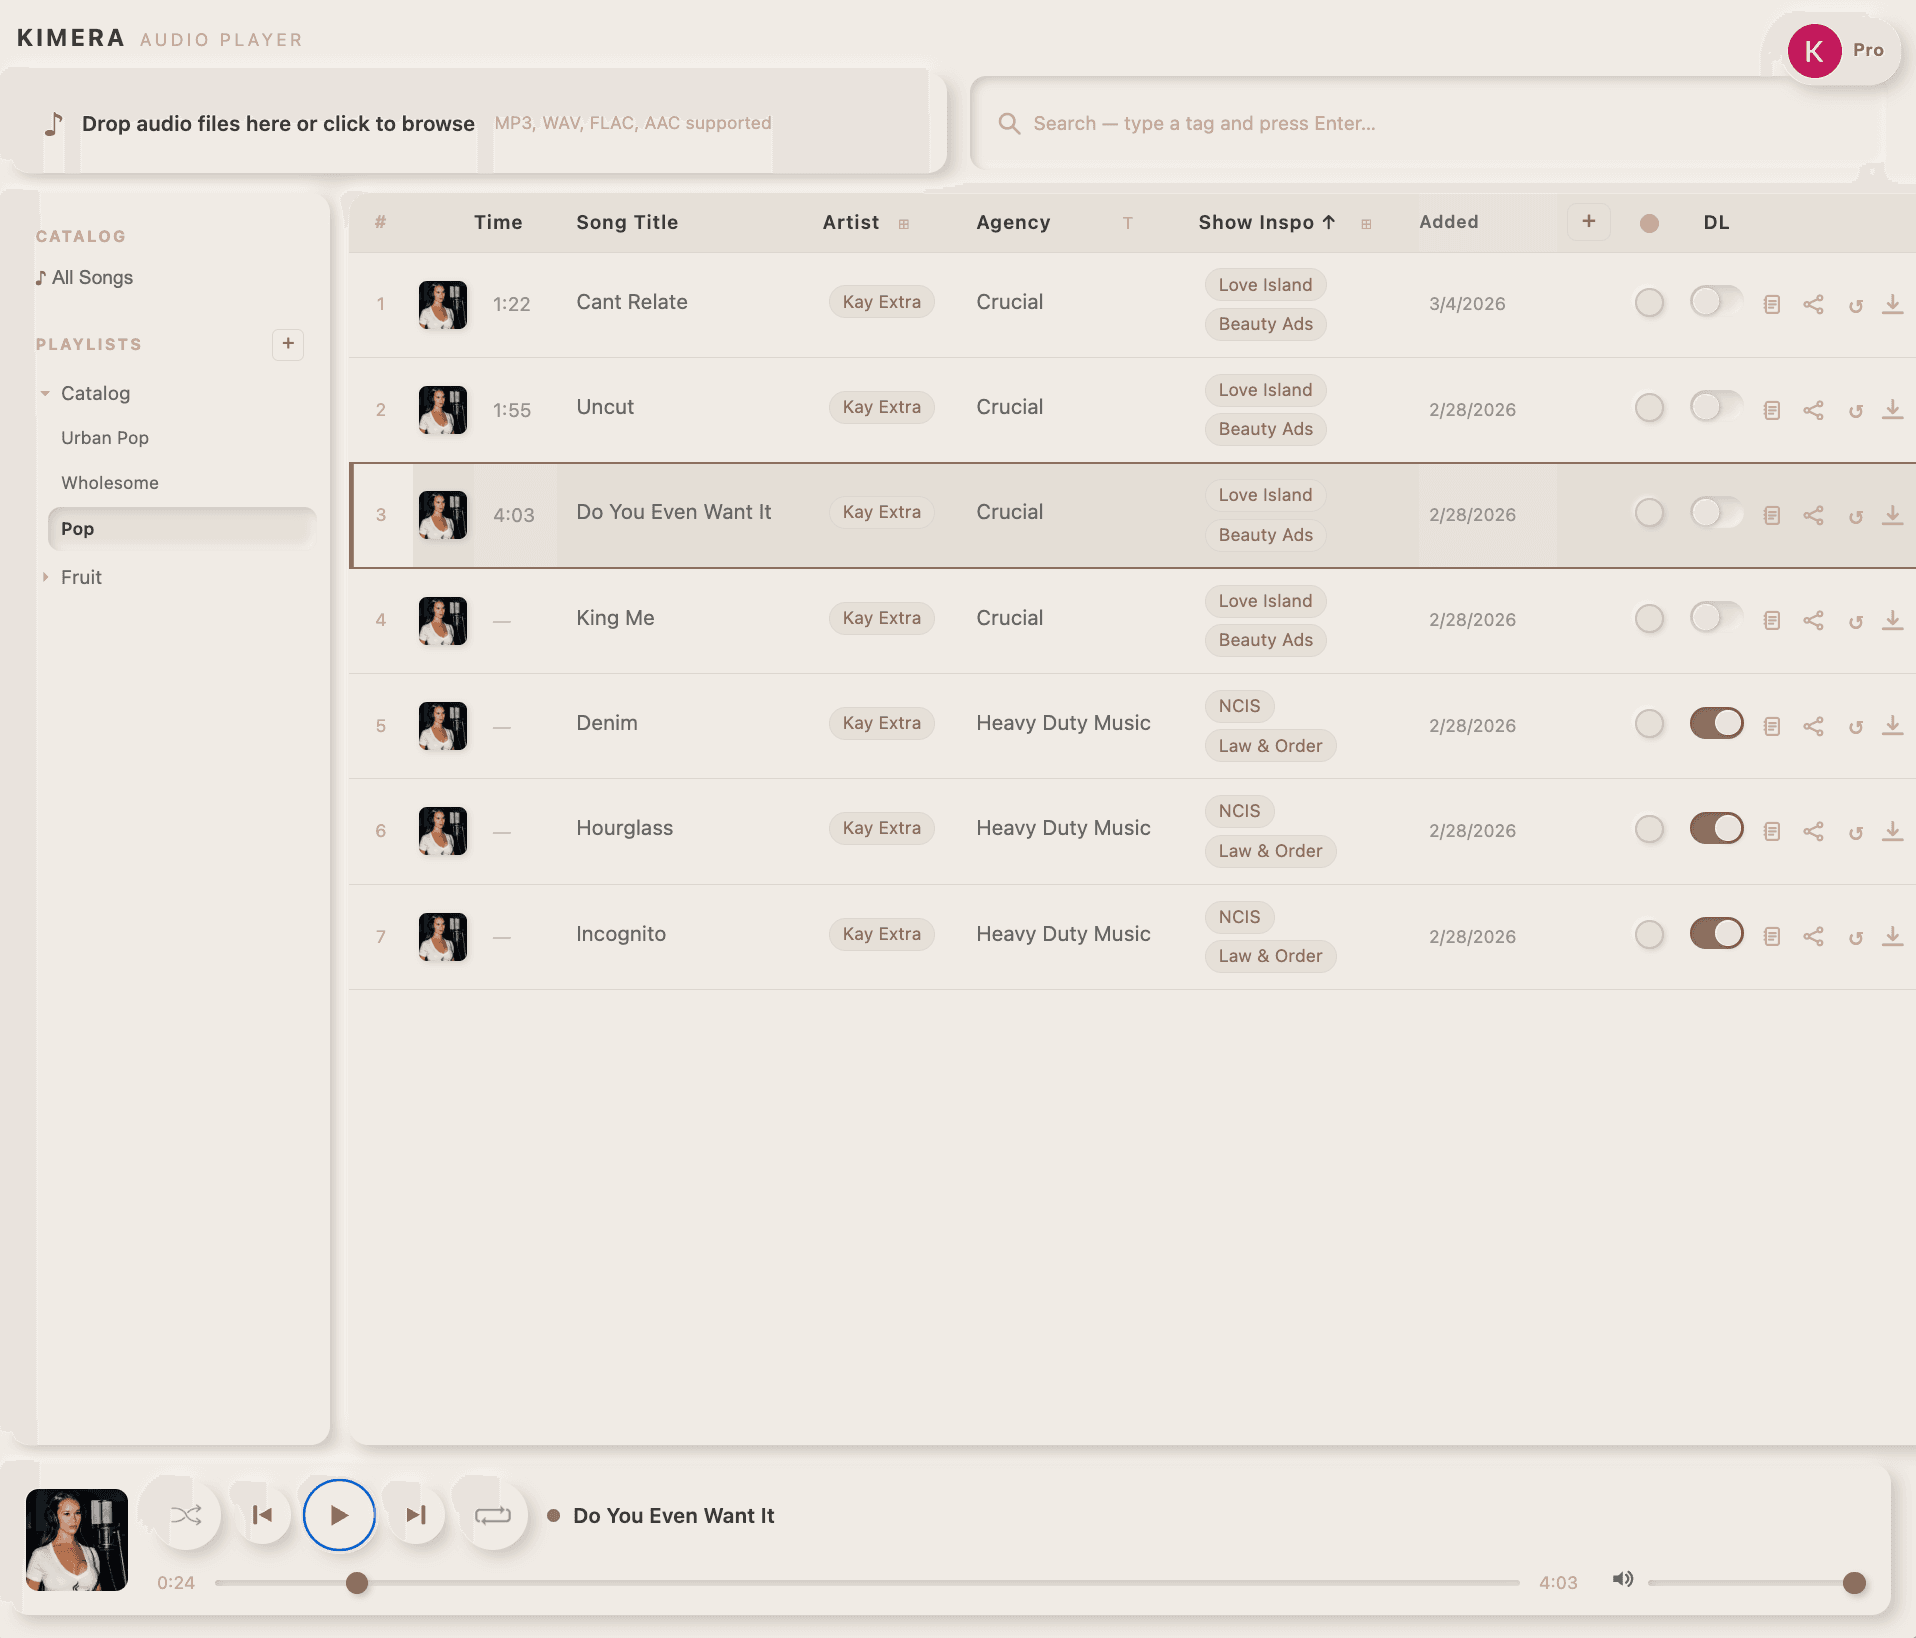Click the share icon for Cant Relate

[1814, 304]
